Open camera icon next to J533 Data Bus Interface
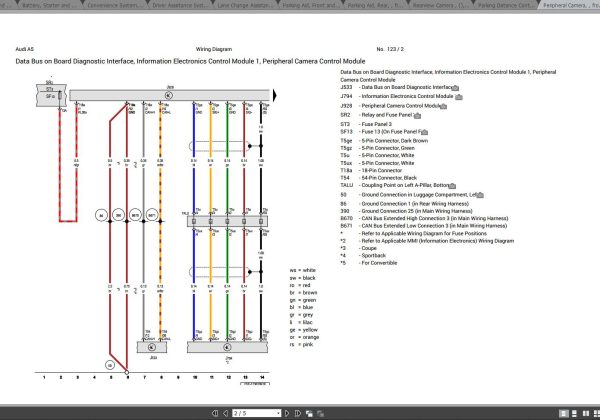Viewport: 600px width, 420px height. 455,88
